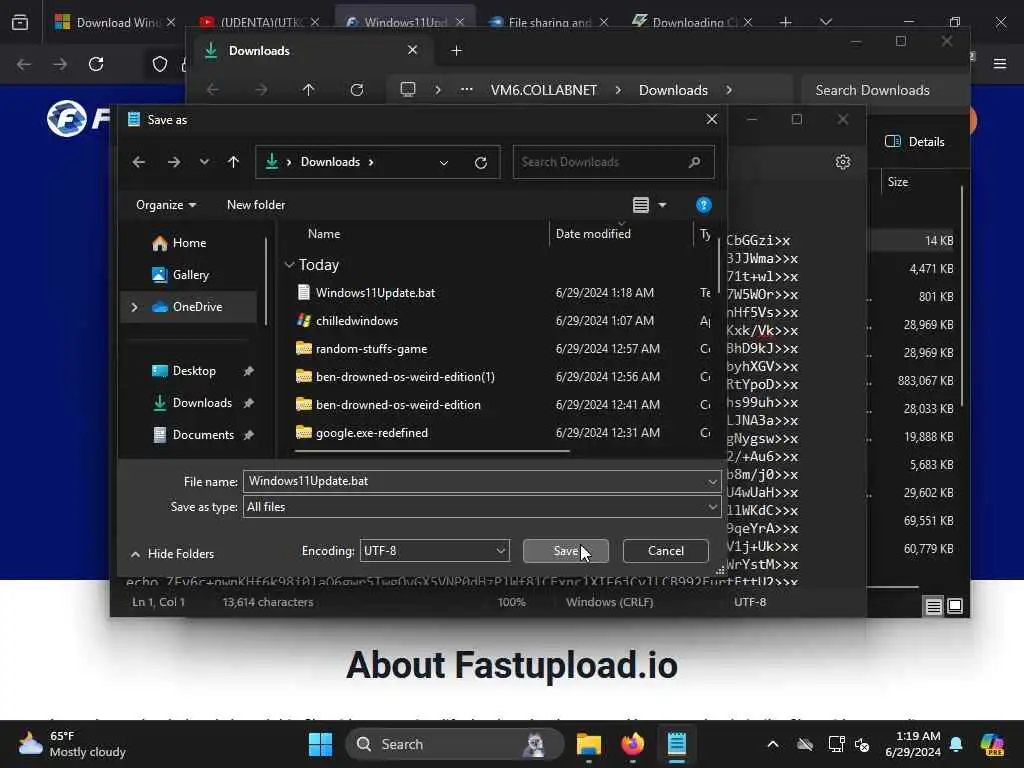The image size is (1024, 768).
Task: Collapse the Today group
Action: [x=289, y=265]
